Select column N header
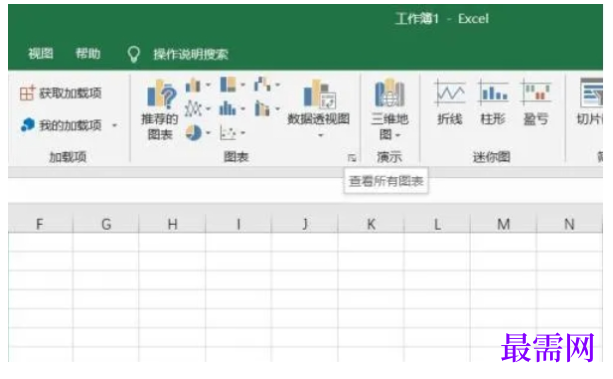 tap(570, 224)
